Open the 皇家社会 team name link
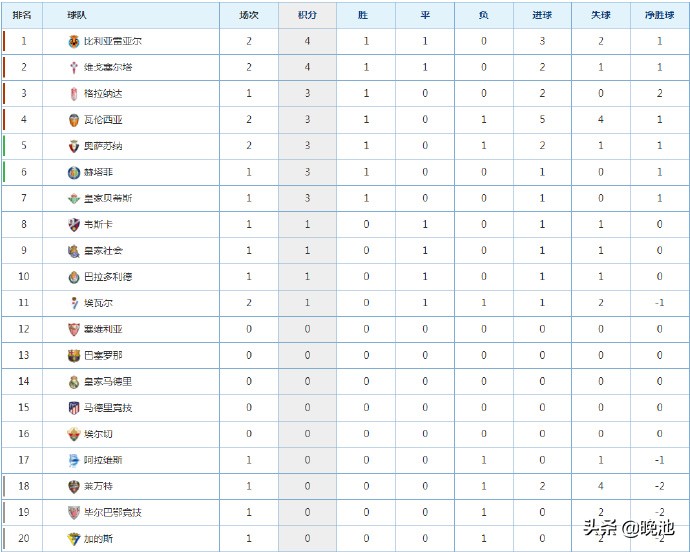690x552 pixels. tap(104, 250)
